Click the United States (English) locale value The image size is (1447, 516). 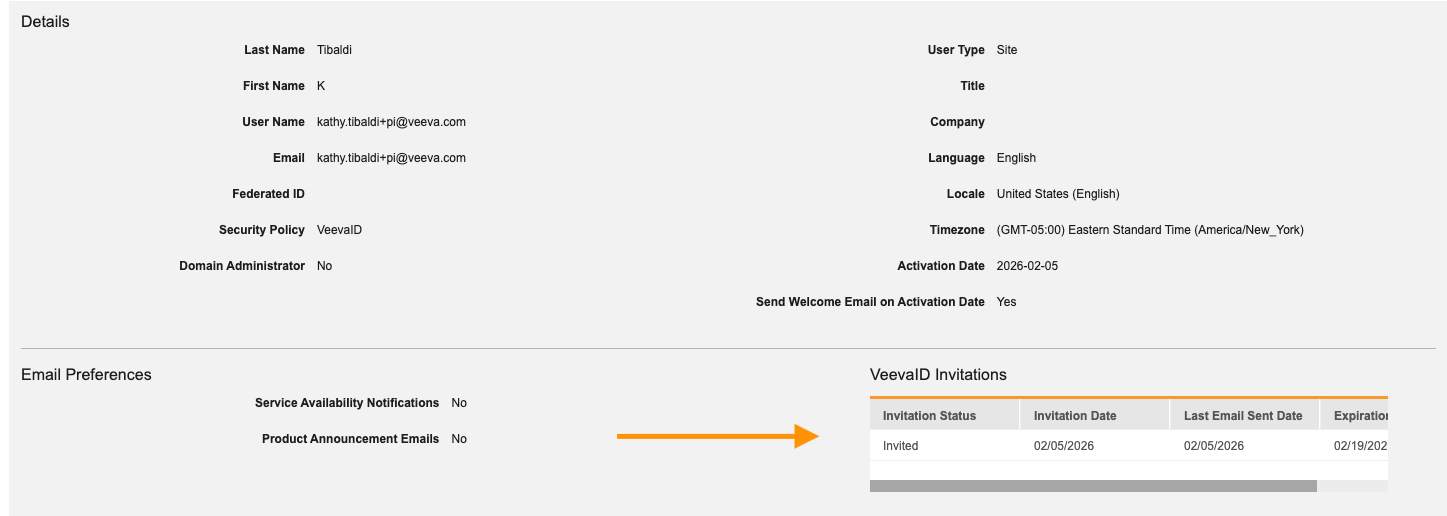1058,194
